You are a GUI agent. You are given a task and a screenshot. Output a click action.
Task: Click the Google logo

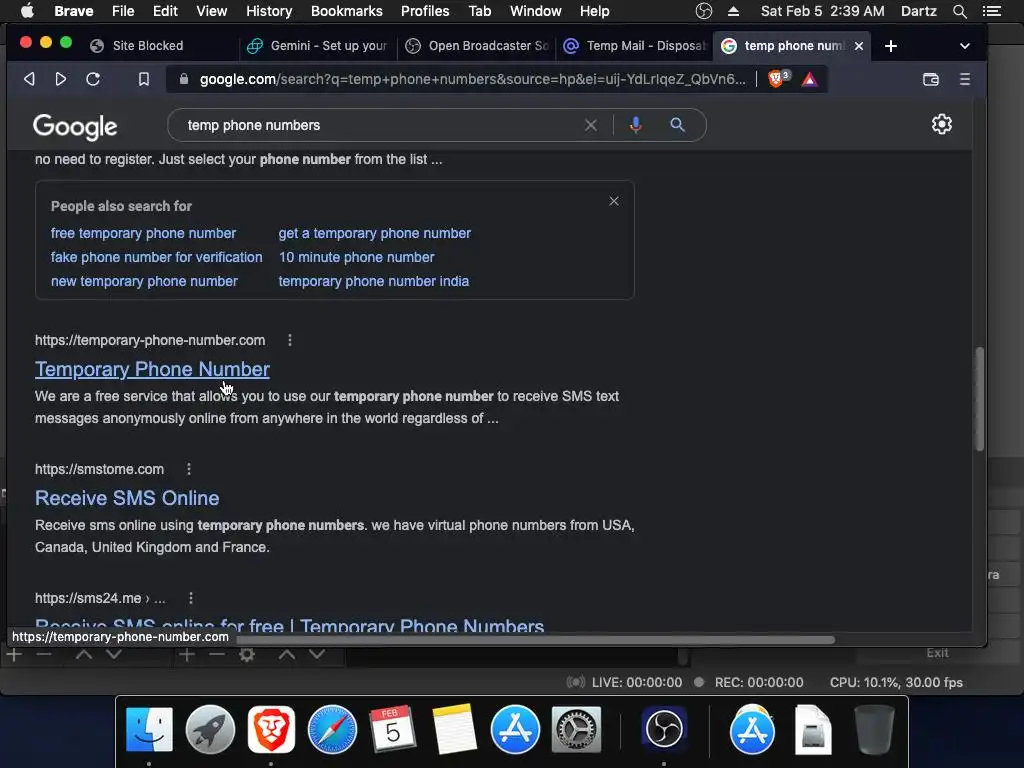pos(75,127)
